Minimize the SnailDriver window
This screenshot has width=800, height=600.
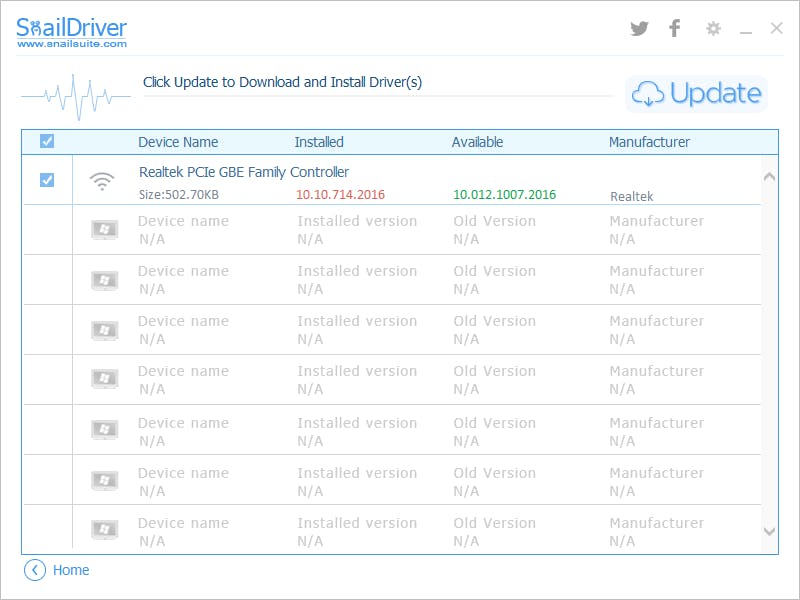coord(746,33)
